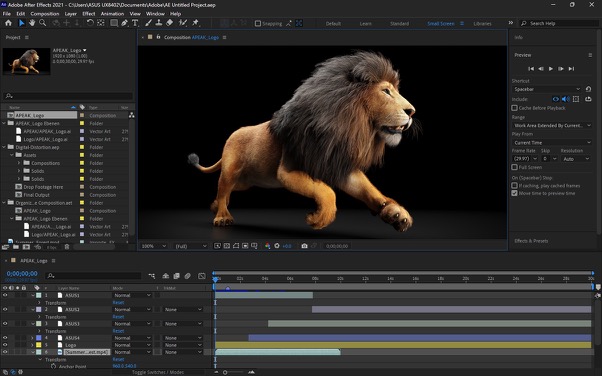602x376 pixels.
Task: Click the Graph Editor icon in timeline
Action: tap(202, 276)
